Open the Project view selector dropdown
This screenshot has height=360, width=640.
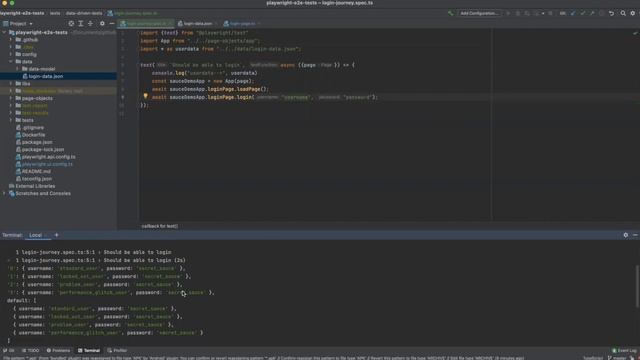pyautogui.click(x=18, y=24)
